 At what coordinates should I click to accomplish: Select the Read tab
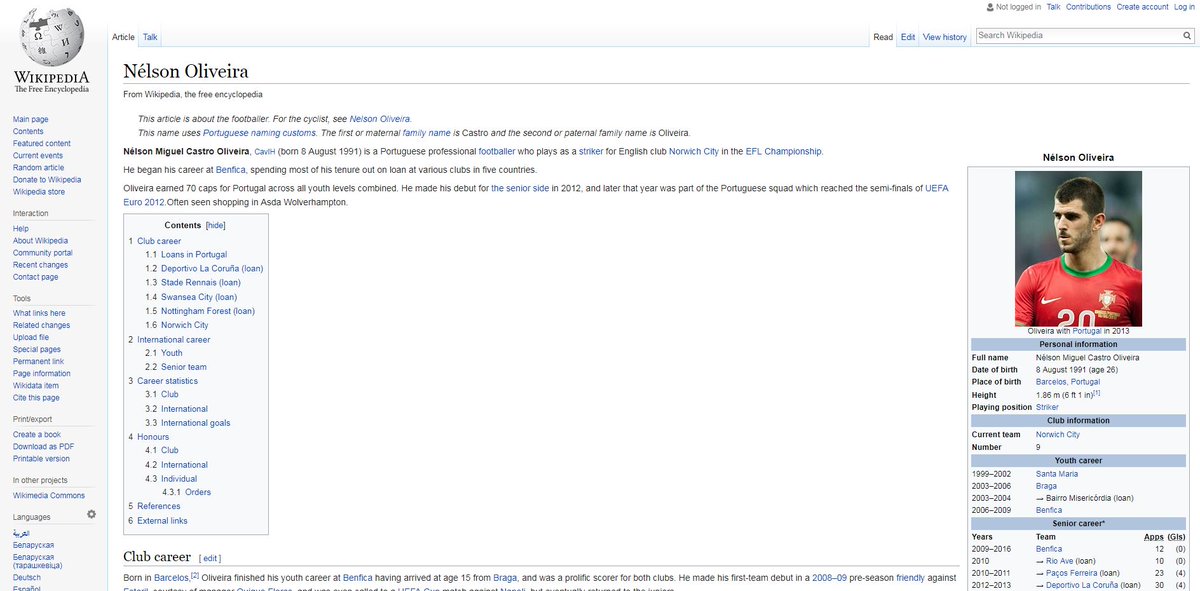[x=883, y=37]
